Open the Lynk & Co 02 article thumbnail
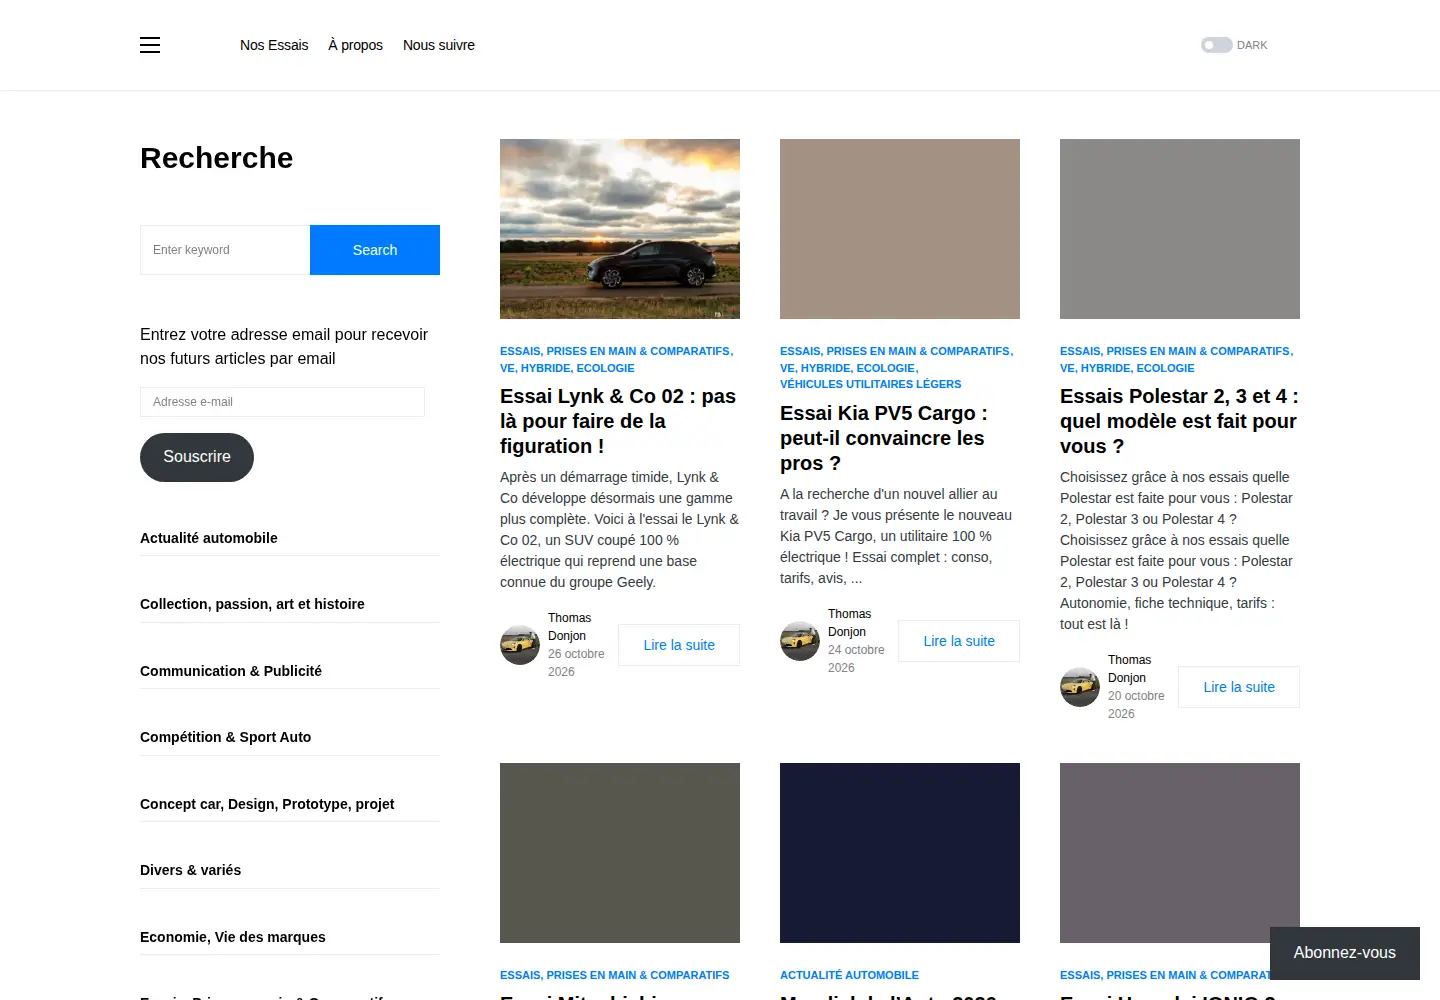The height and width of the screenshot is (1000, 1440). coord(620,229)
